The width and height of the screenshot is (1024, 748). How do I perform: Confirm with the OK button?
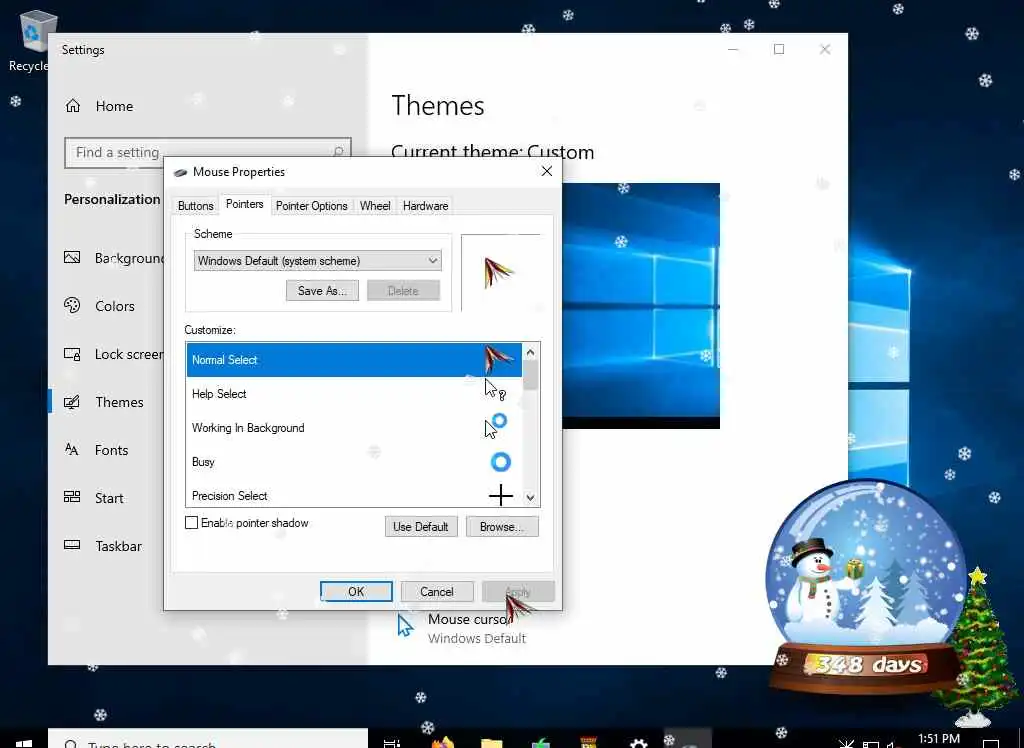click(356, 591)
